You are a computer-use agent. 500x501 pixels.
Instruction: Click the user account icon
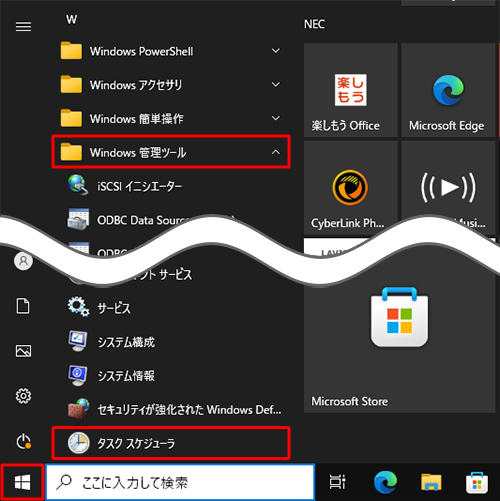(23, 261)
